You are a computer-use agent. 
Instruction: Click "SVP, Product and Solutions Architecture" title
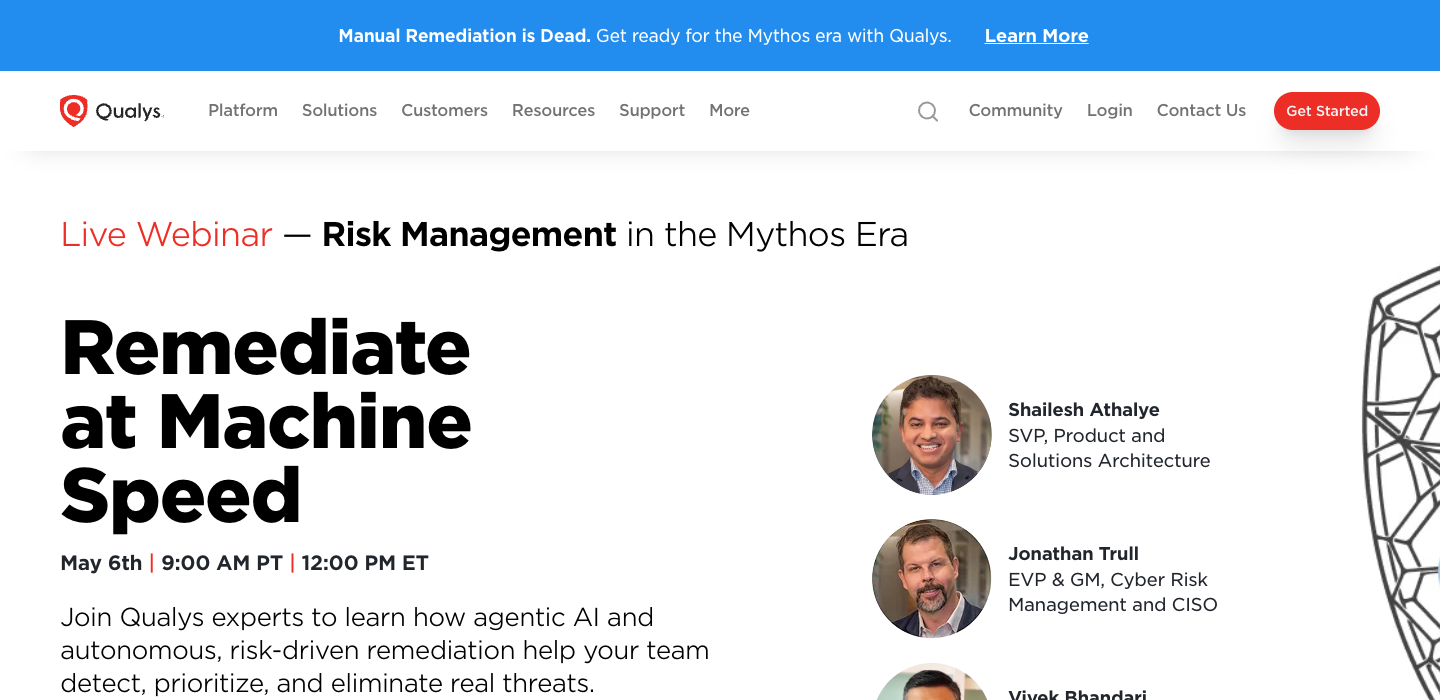(1109, 448)
